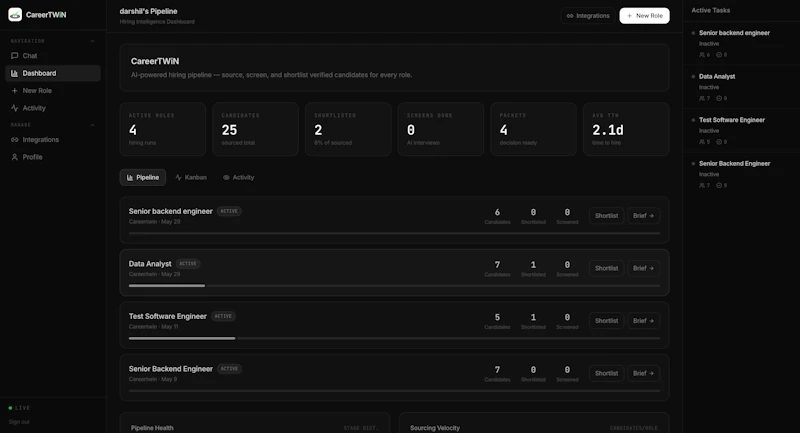Click the Shortlisted stat card
The width and height of the screenshot is (800, 433).
click(x=348, y=129)
